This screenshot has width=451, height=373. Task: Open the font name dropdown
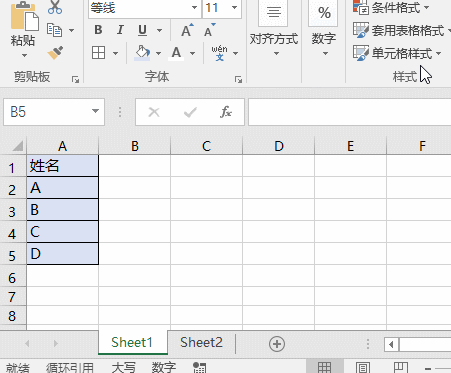click(x=194, y=7)
